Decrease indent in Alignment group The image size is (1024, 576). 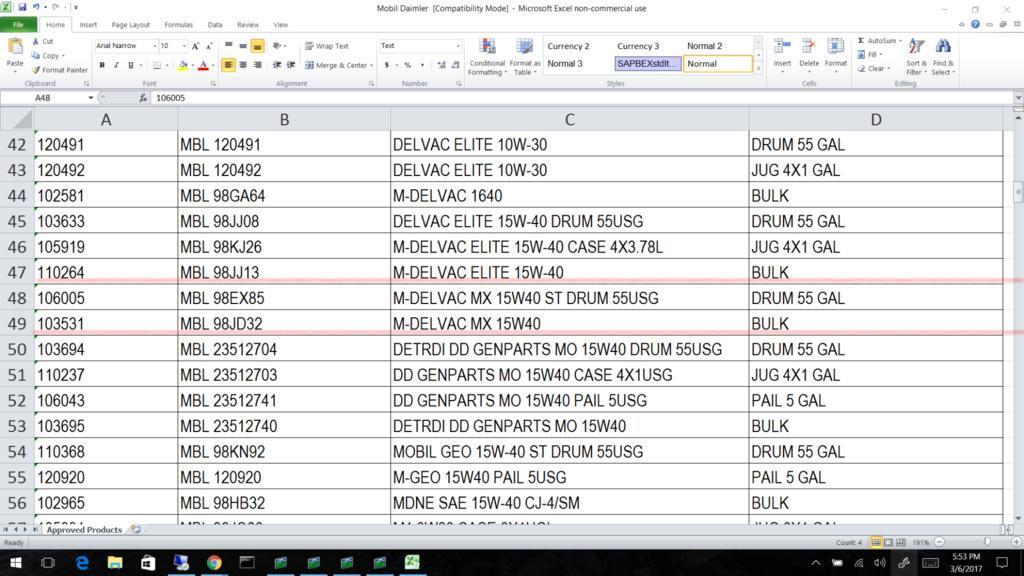[277, 65]
